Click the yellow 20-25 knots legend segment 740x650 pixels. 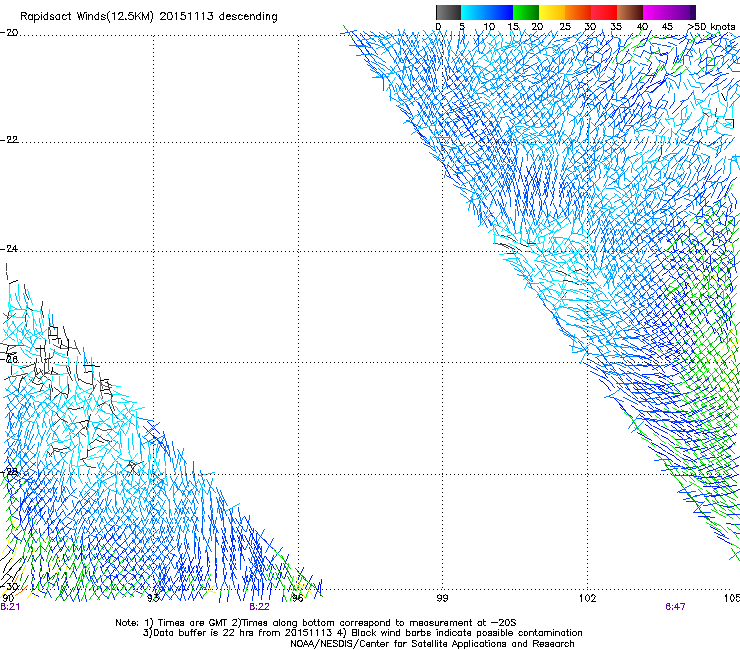coord(552,12)
